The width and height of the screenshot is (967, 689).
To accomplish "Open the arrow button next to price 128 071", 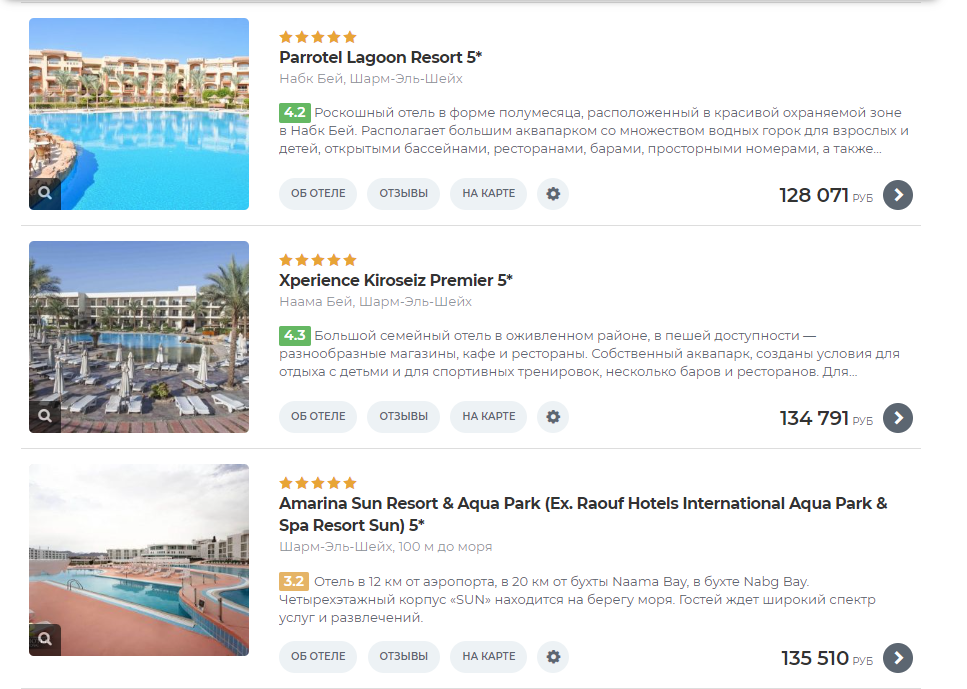I will point(897,195).
